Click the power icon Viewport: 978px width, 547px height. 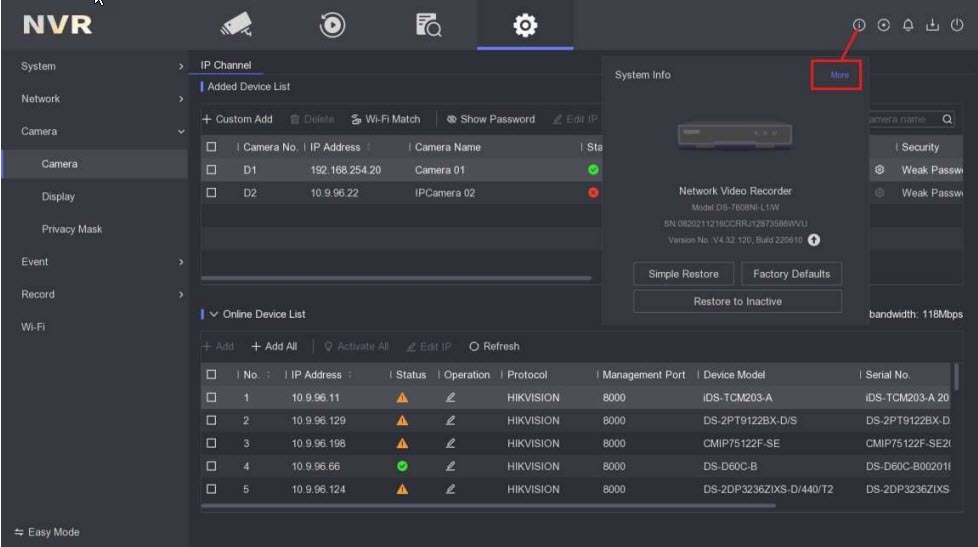[957, 26]
